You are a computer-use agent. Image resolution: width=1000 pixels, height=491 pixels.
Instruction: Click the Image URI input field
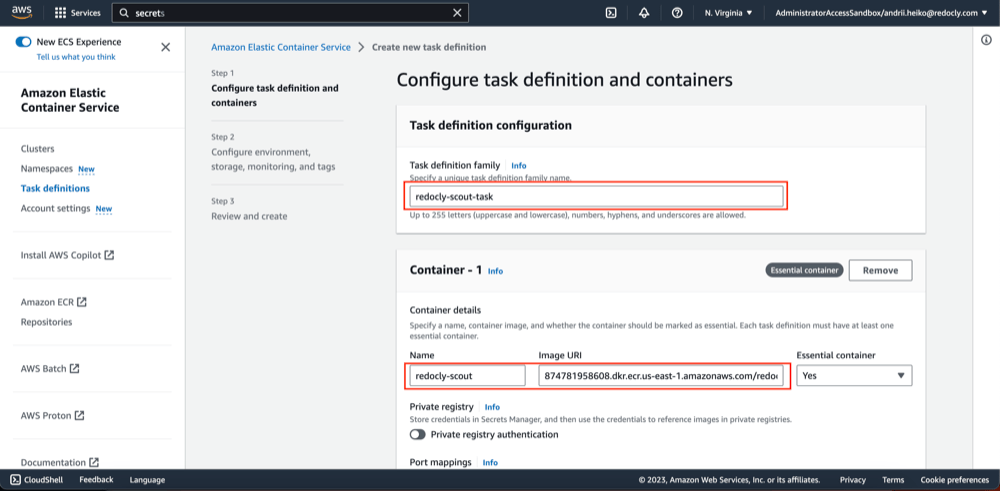[x=661, y=376]
